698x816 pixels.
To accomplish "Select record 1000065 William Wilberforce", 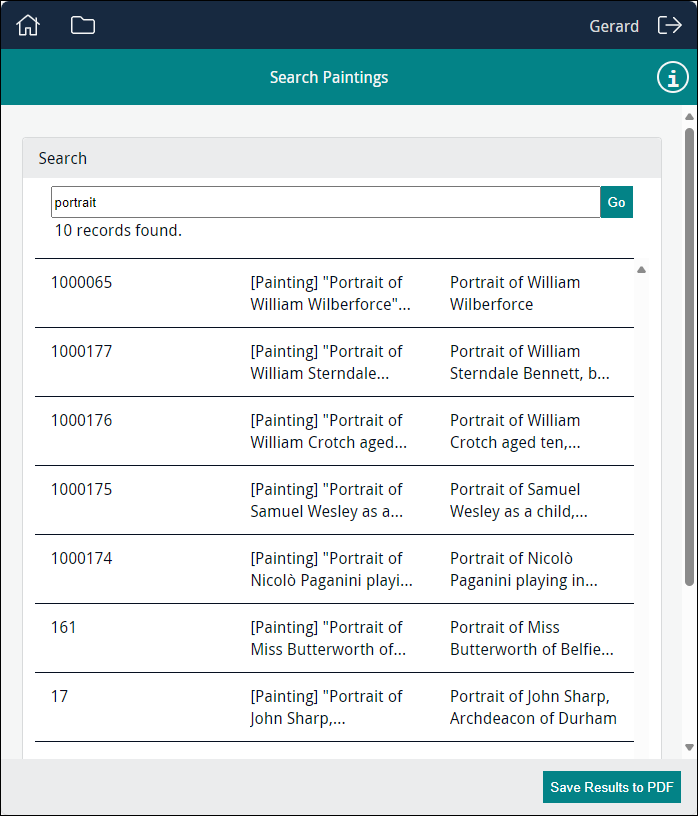I will click(333, 293).
